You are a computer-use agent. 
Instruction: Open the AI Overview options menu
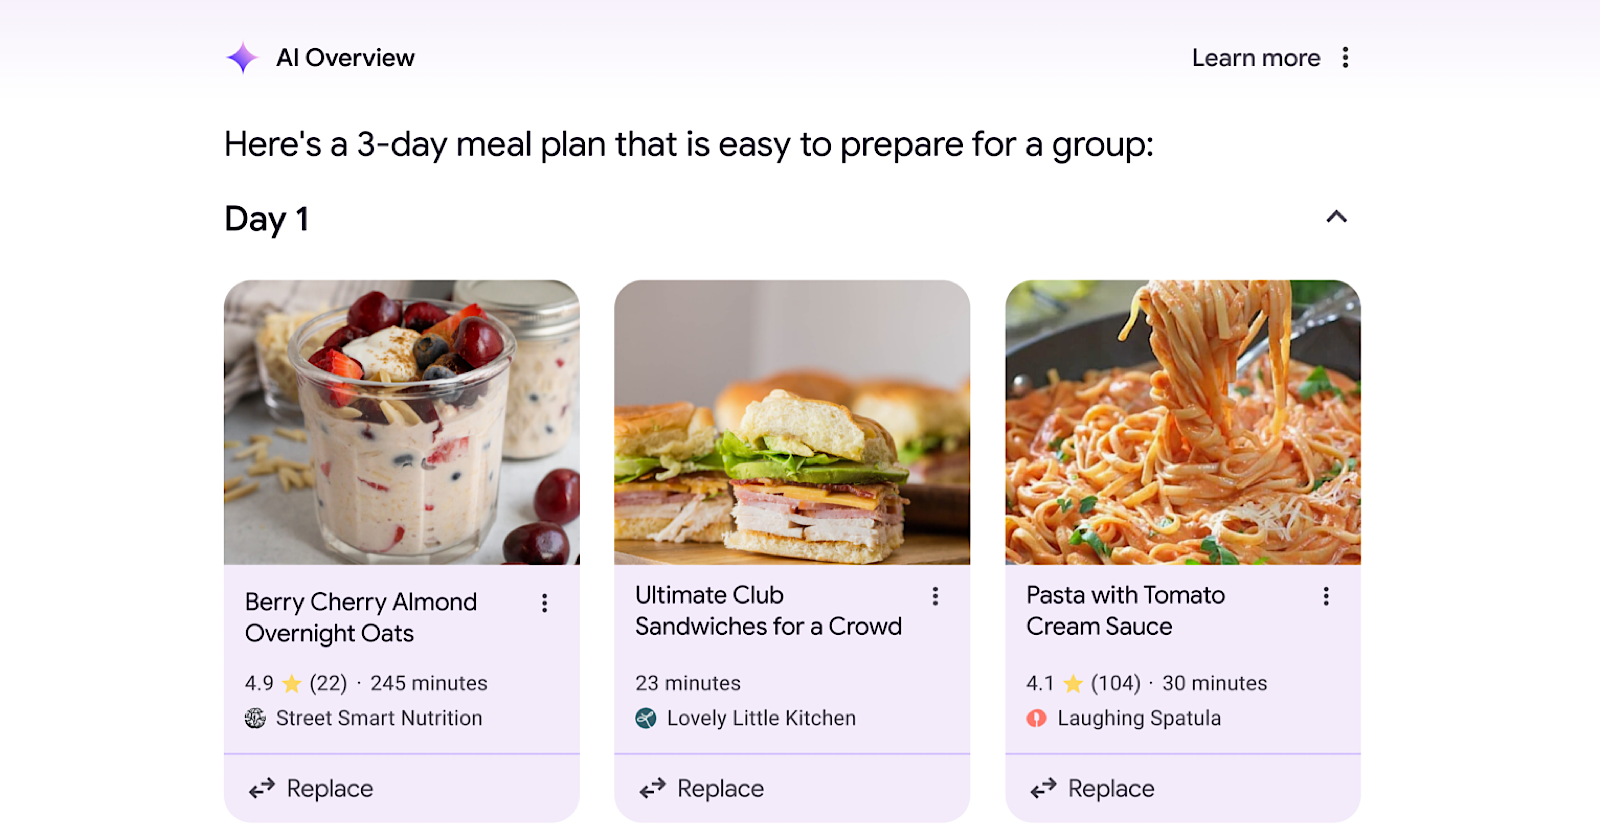(1347, 57)
